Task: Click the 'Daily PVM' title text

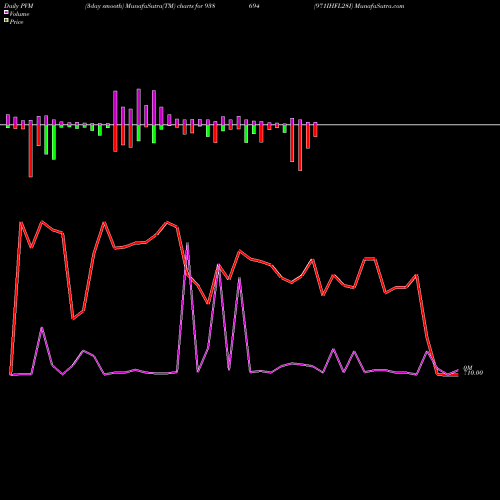Action: coord(20,6)
